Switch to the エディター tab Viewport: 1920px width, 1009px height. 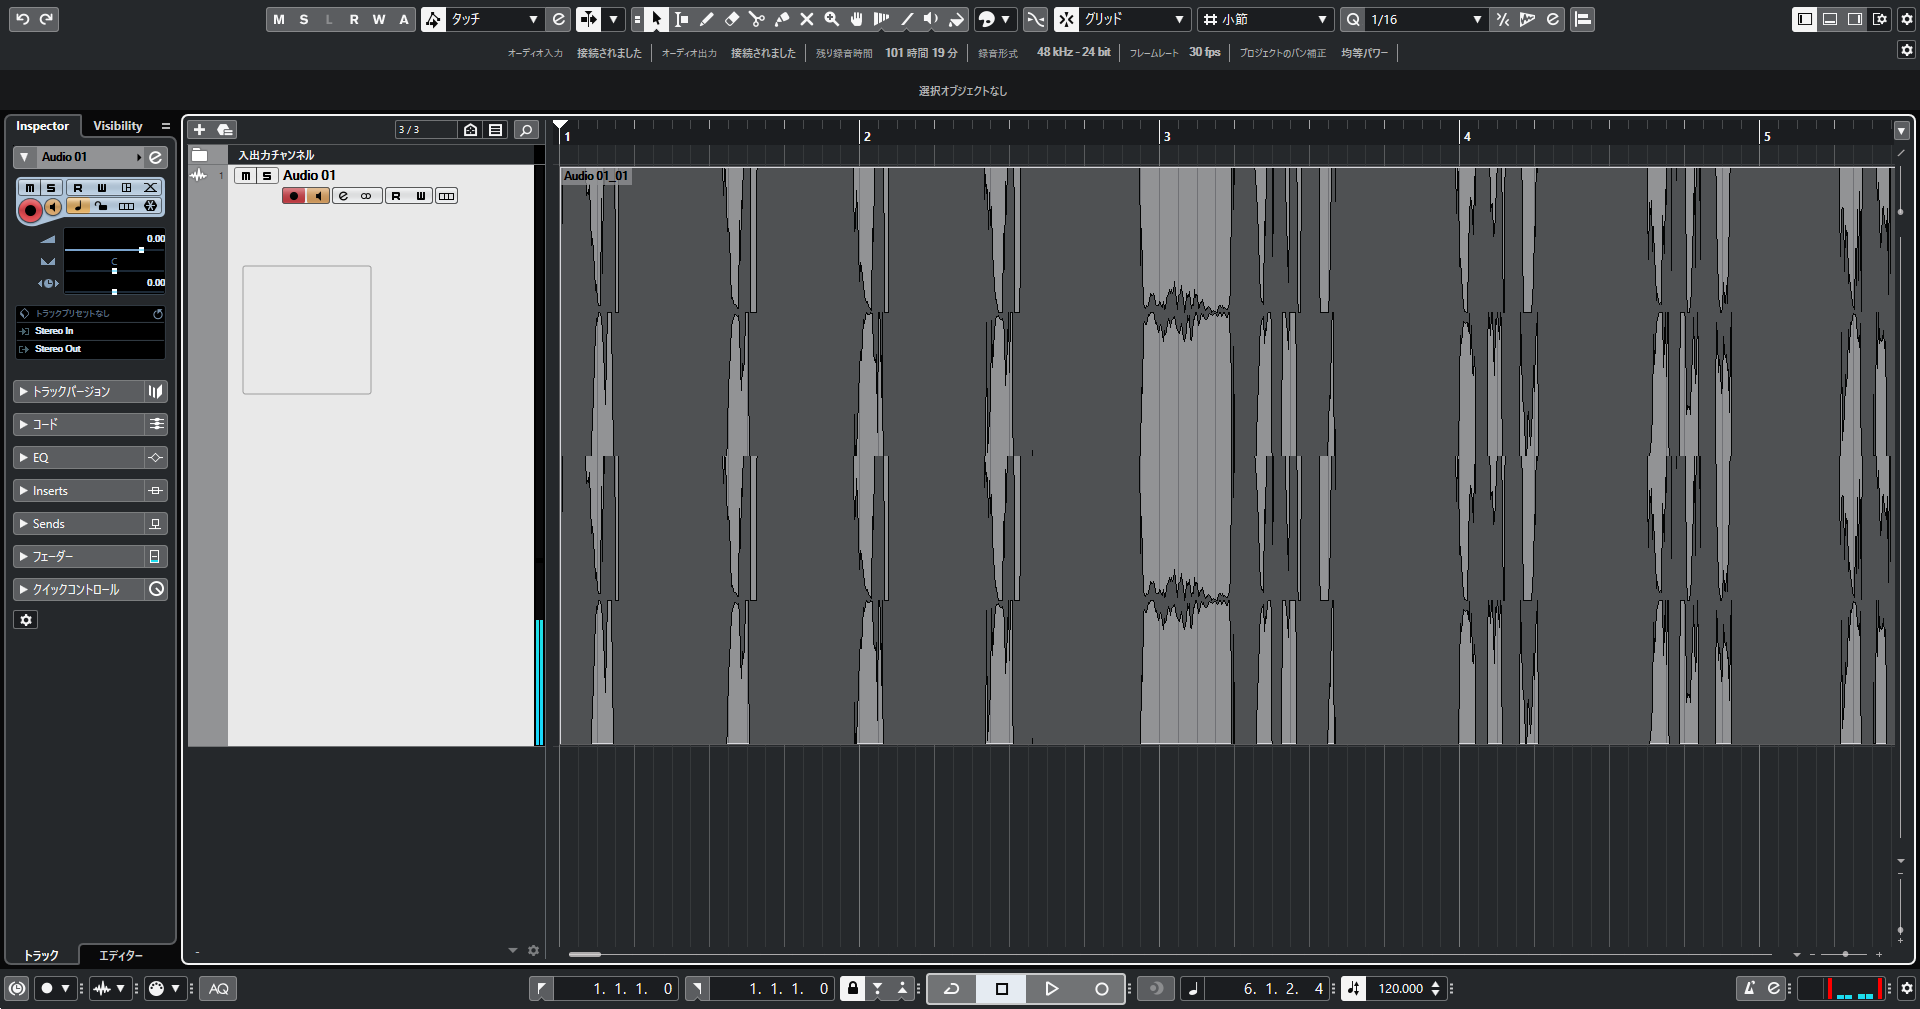tap(121, 955)
